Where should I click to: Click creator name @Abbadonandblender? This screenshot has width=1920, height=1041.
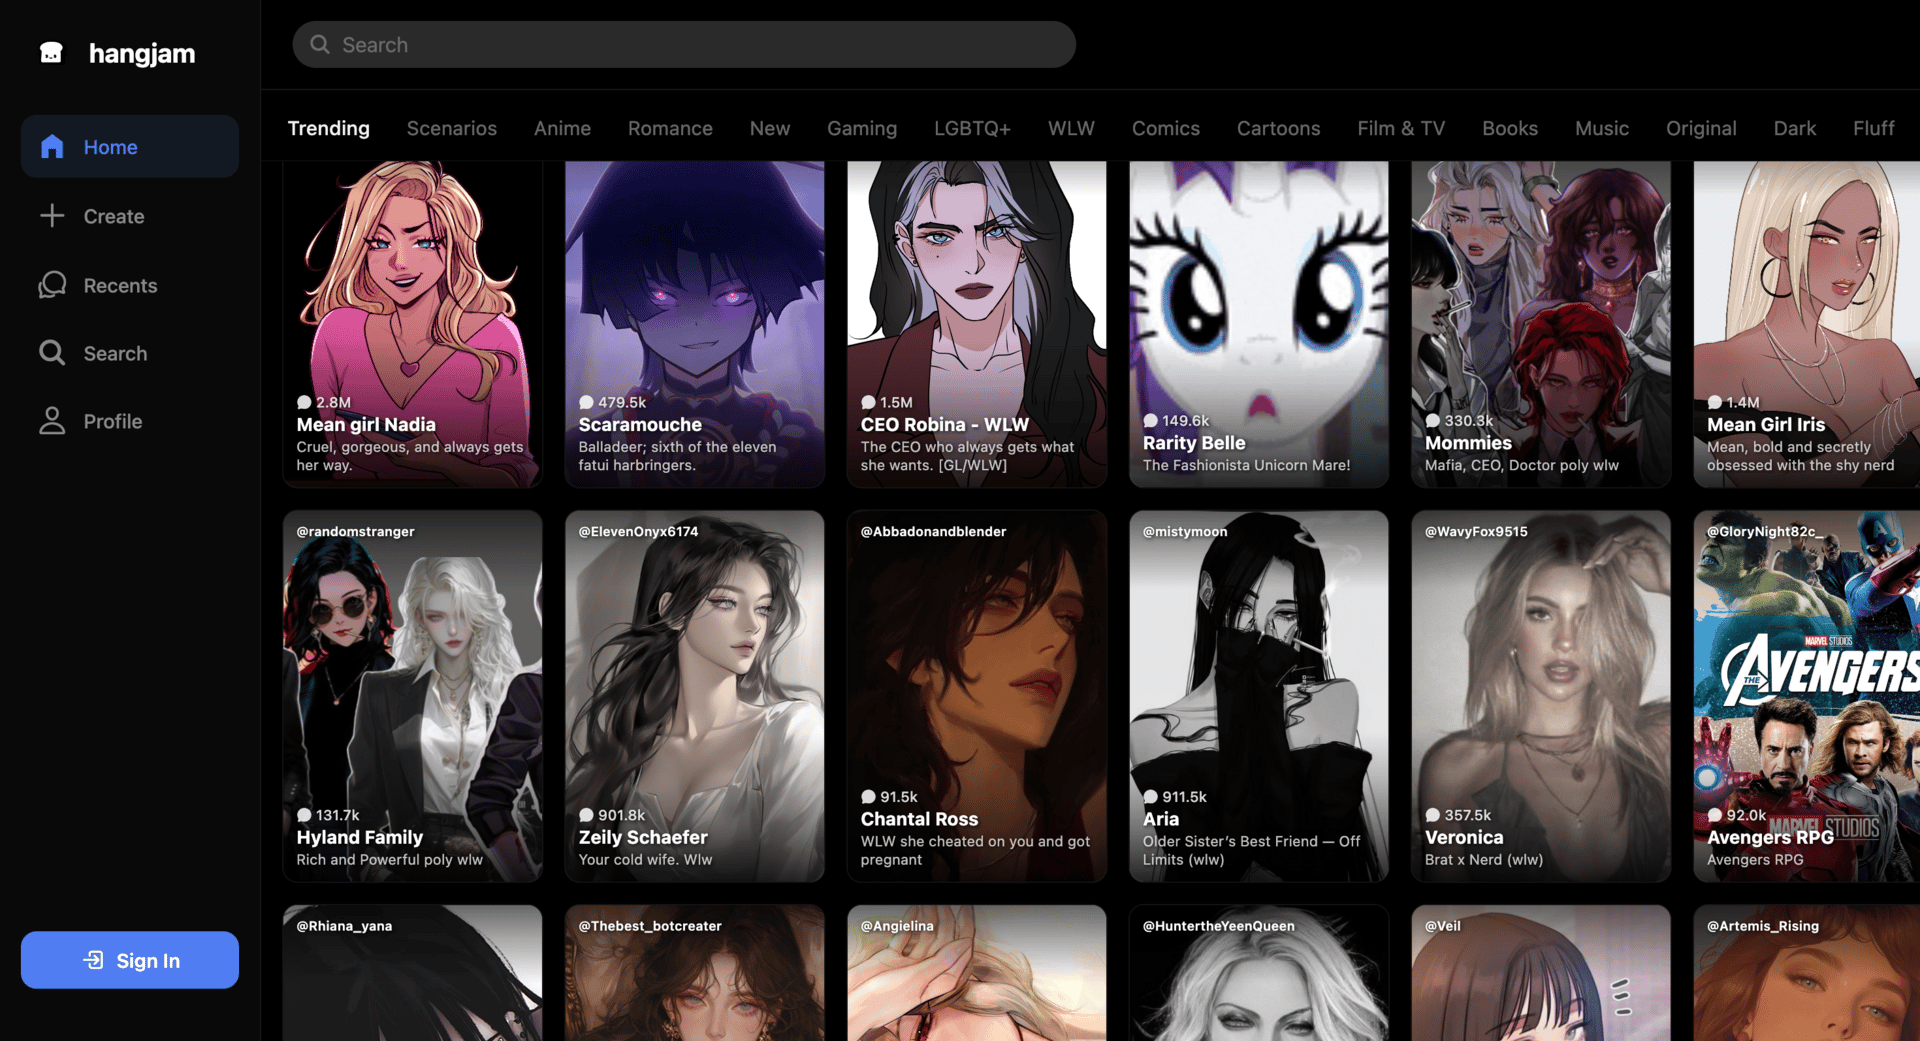933,531
